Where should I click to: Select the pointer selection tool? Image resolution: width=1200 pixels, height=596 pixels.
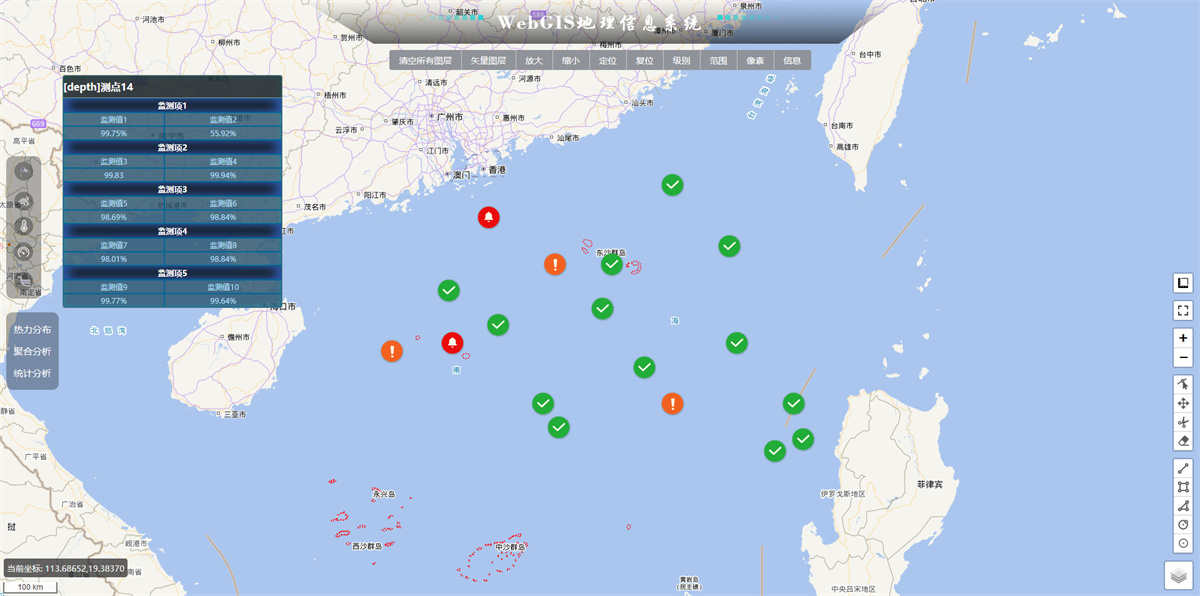click(1183, 384)
